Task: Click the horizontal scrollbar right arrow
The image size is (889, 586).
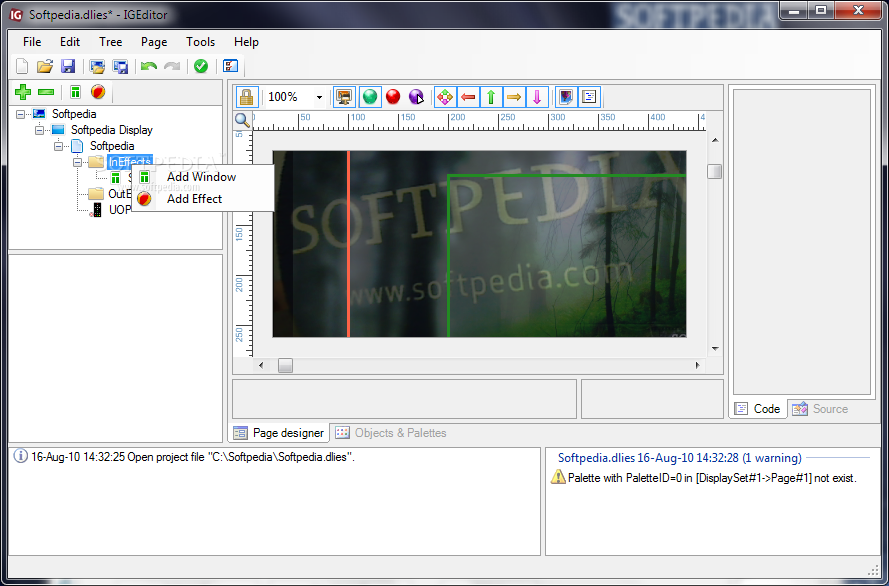Action: pos(698,366)
